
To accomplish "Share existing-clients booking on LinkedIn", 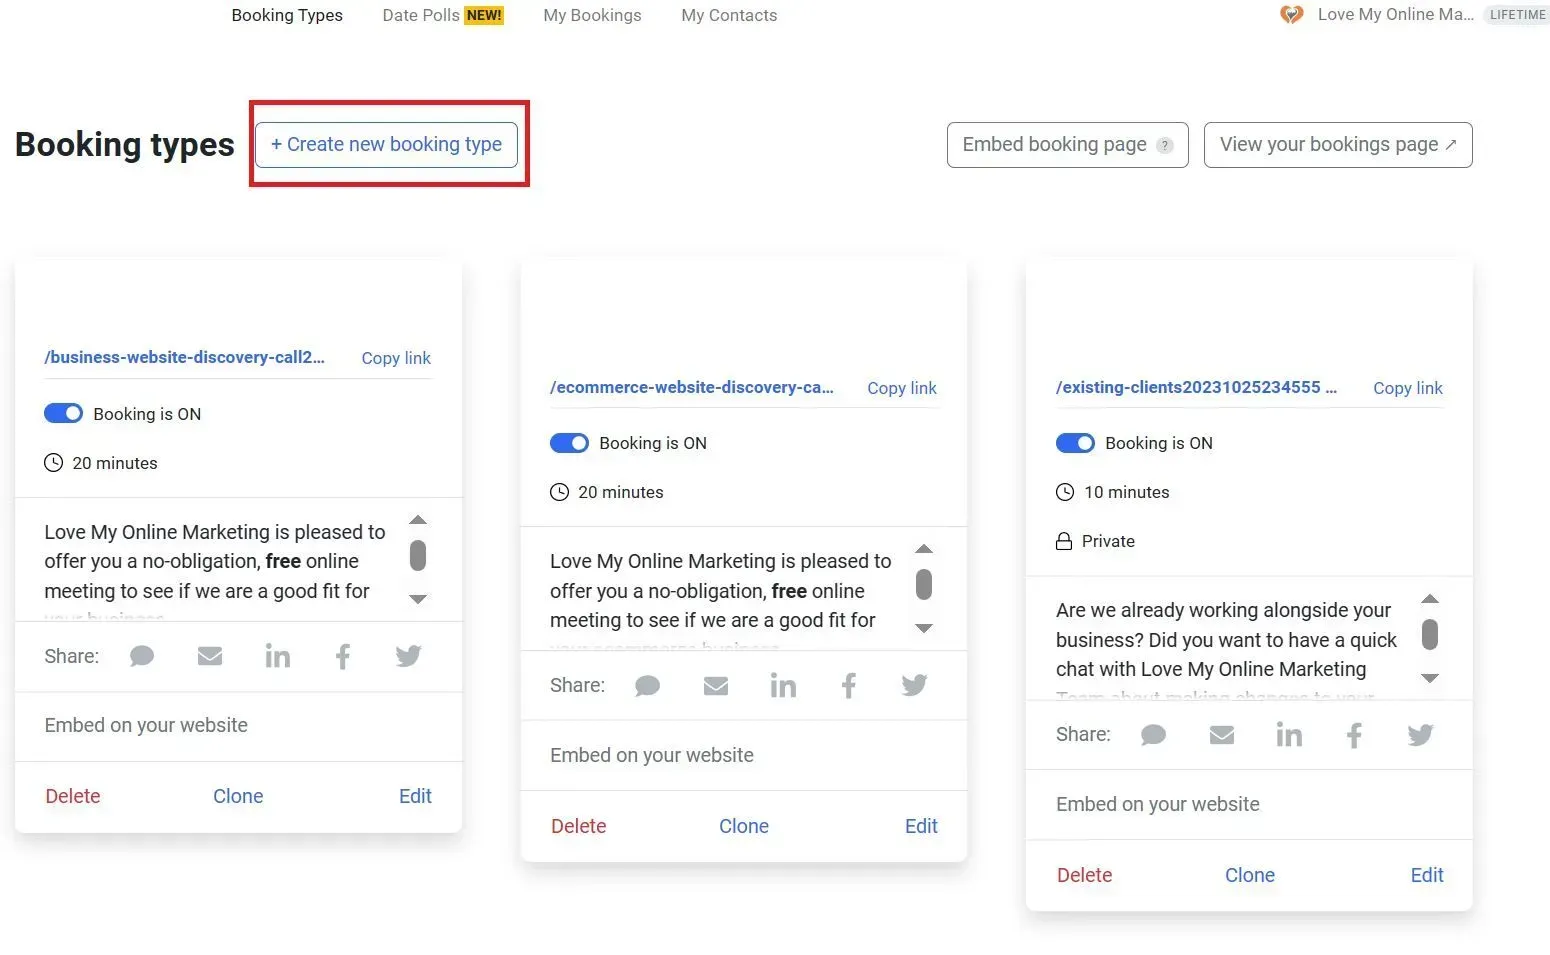I will (1289, 735).
